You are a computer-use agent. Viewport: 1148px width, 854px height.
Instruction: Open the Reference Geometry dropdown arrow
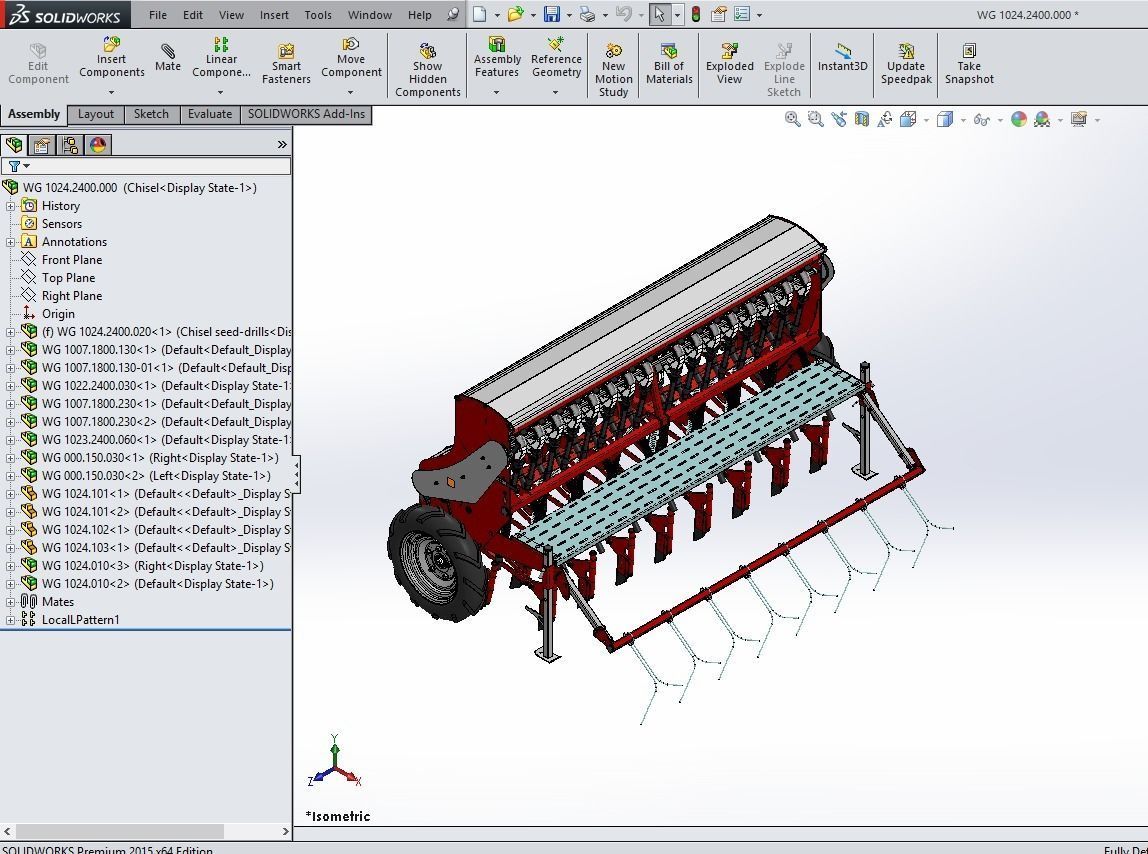point(556,92)
